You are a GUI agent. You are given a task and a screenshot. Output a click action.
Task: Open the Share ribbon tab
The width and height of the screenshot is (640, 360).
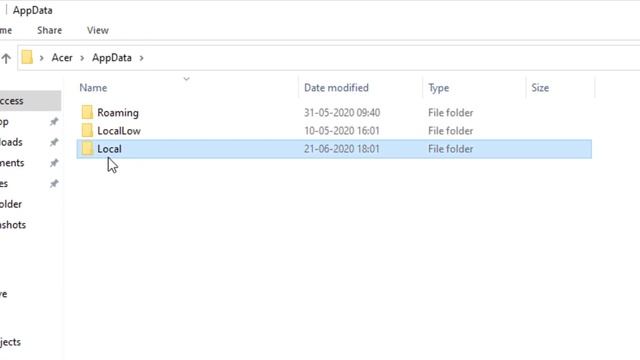click(x=49, y=30)
